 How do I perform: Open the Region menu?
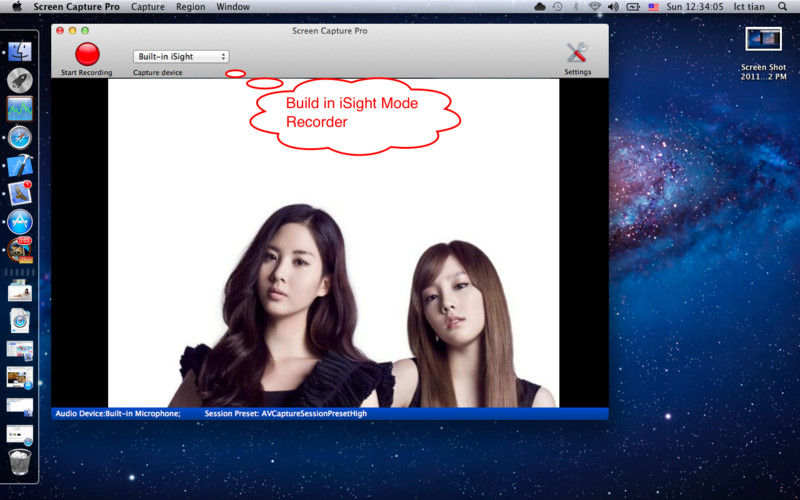(x=190, y=7)
